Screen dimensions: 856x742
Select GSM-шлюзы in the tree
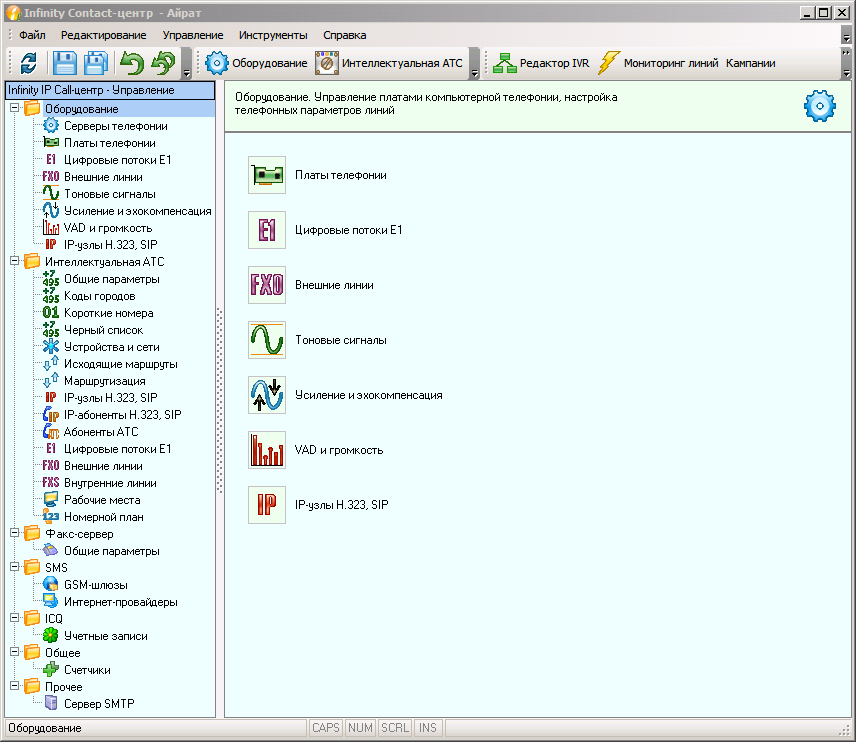[x=96, y=585]
